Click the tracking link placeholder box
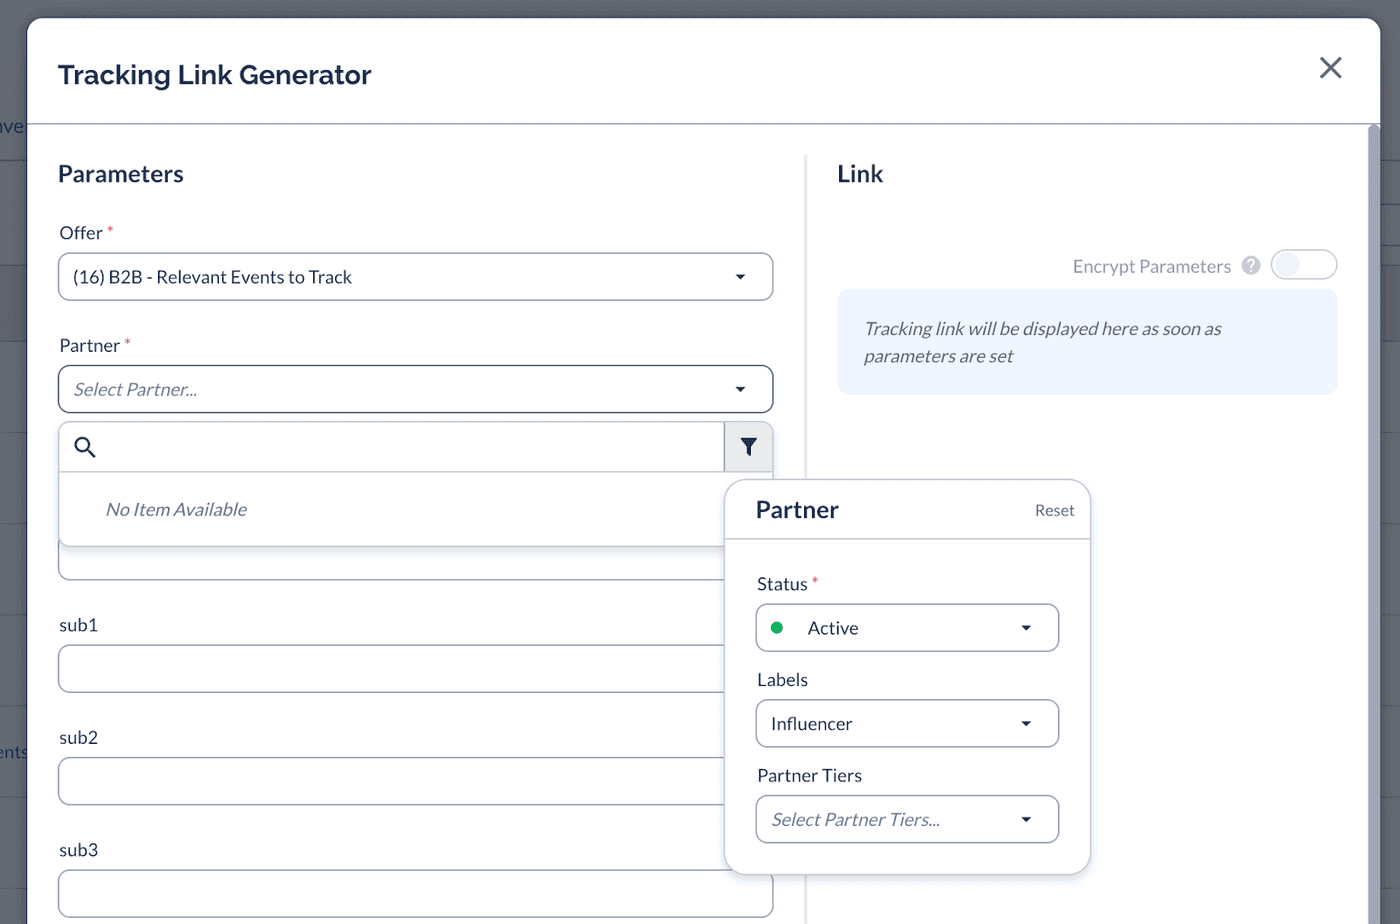1400x924 pixels. point(1086,342)
